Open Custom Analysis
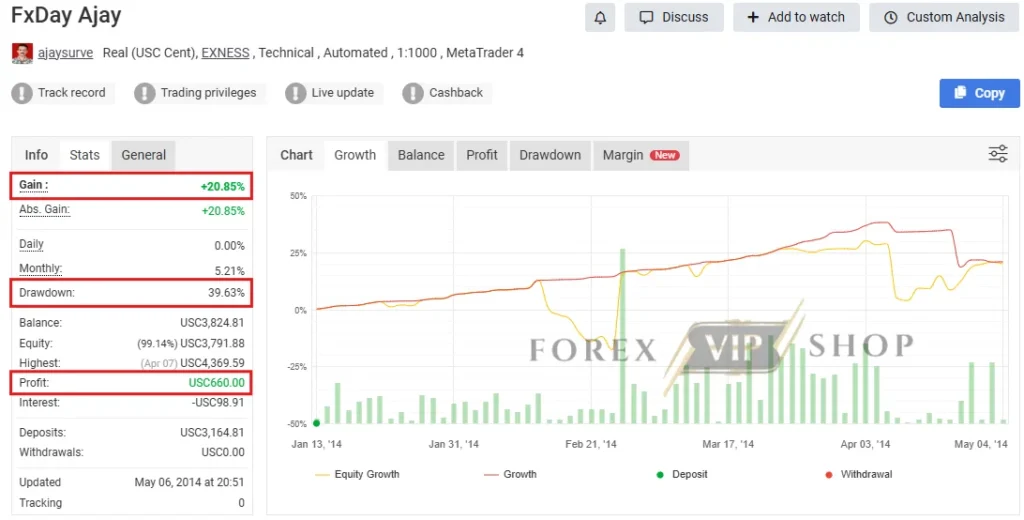This screenshot has width=1024, height=520. point(944,18)
